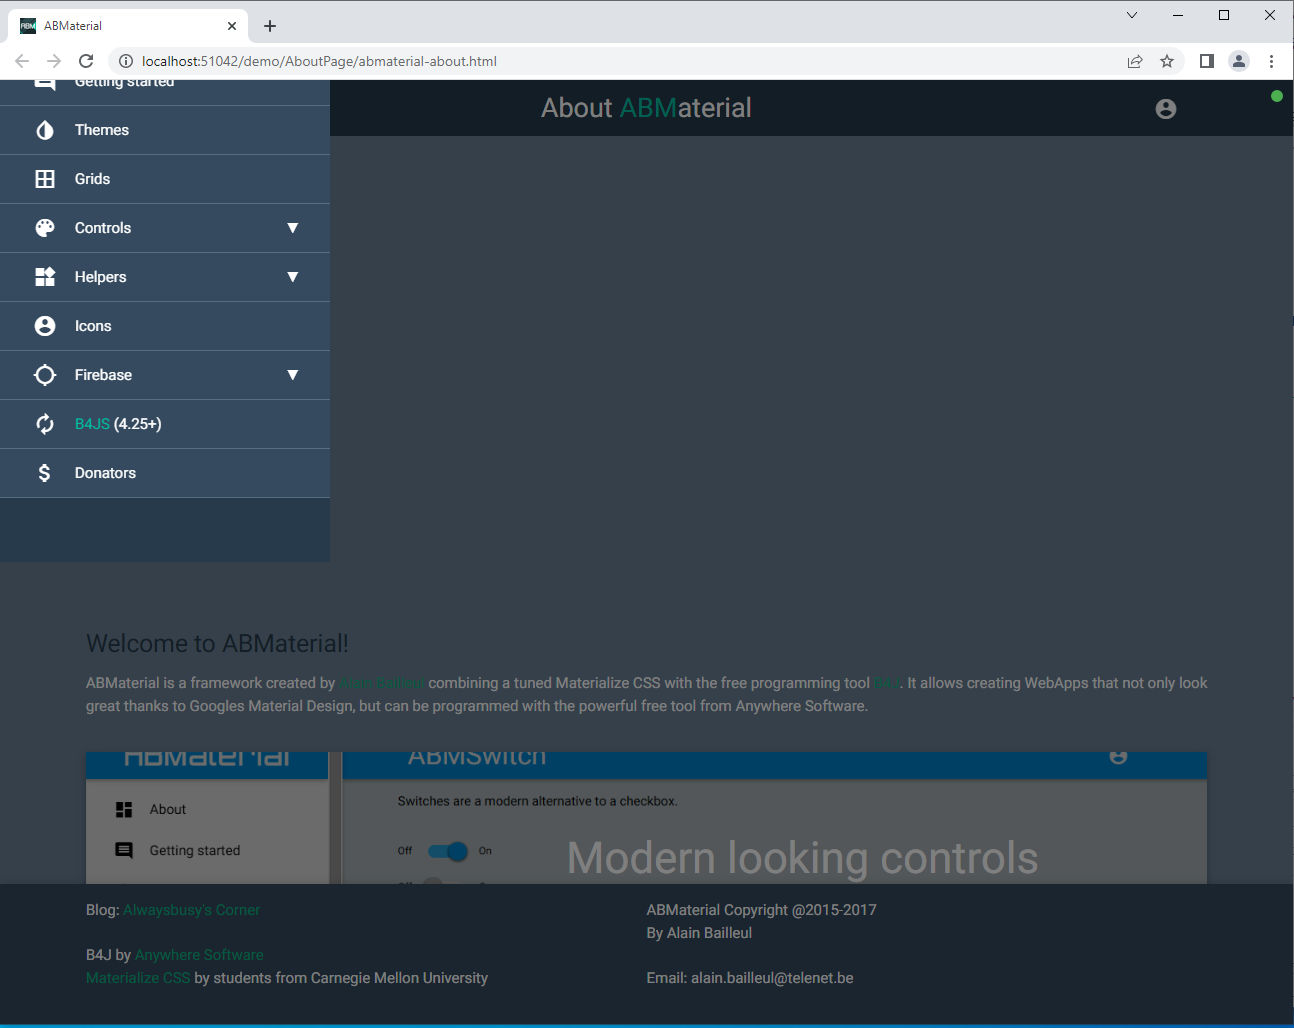The image size is (1294, 1028).
Task: Click 'Getting started' in the preview image sidebar
Action: tap(195, 850)
